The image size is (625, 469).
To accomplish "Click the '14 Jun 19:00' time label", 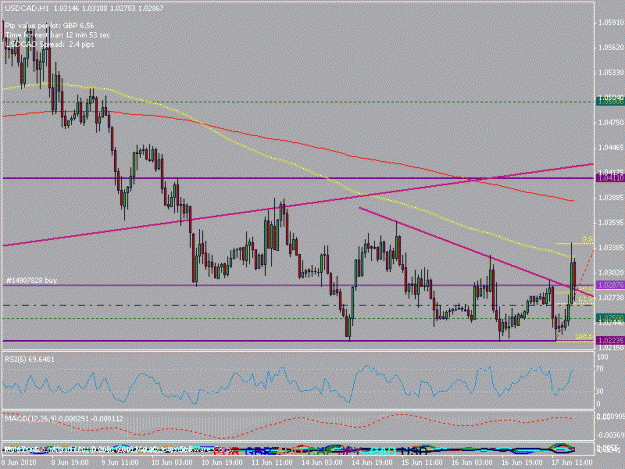I will [x=371, y=463].
